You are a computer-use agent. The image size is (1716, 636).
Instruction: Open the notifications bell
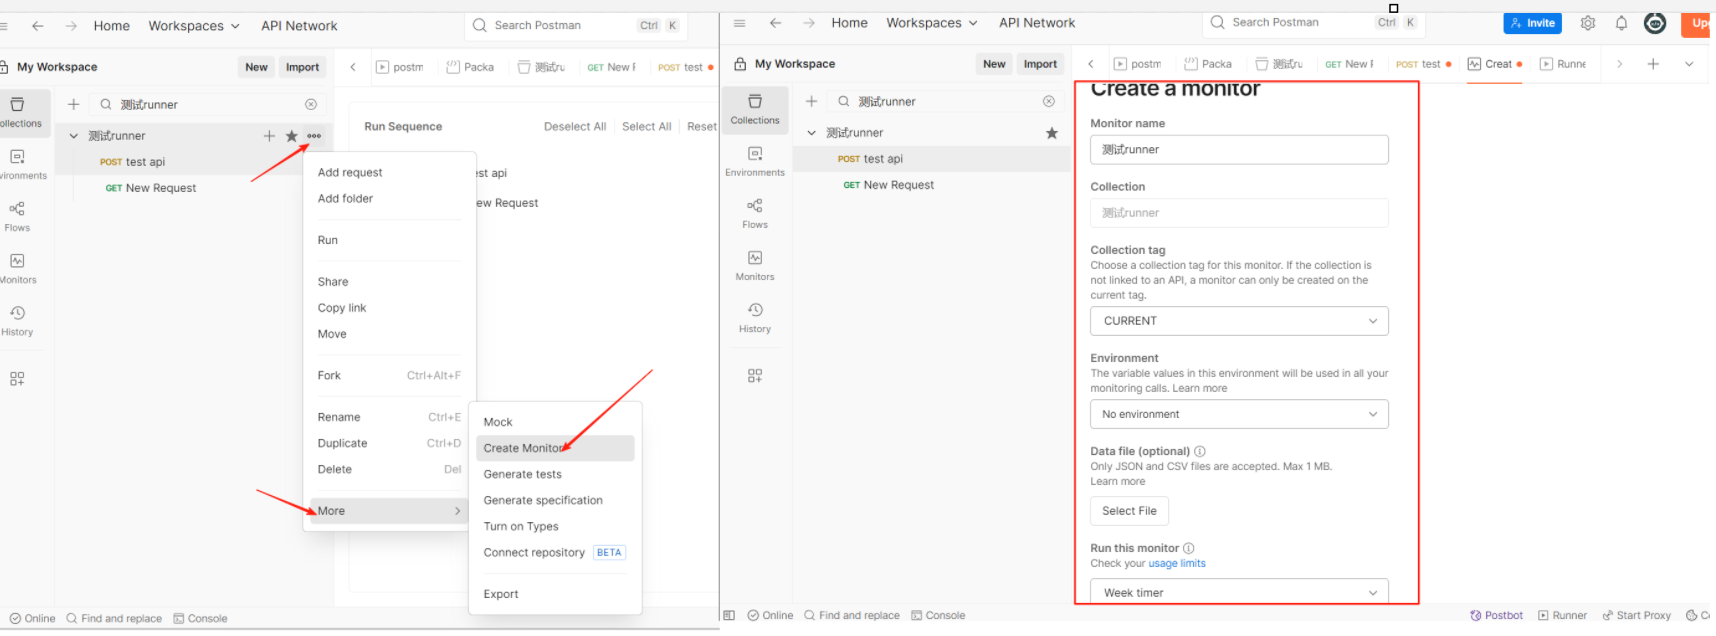1621,23
